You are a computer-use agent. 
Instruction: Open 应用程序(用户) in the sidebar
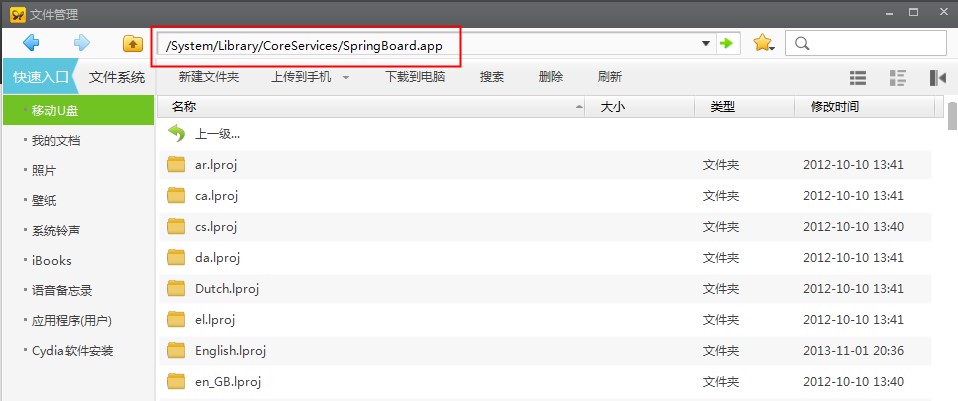(x=78, y=320)
